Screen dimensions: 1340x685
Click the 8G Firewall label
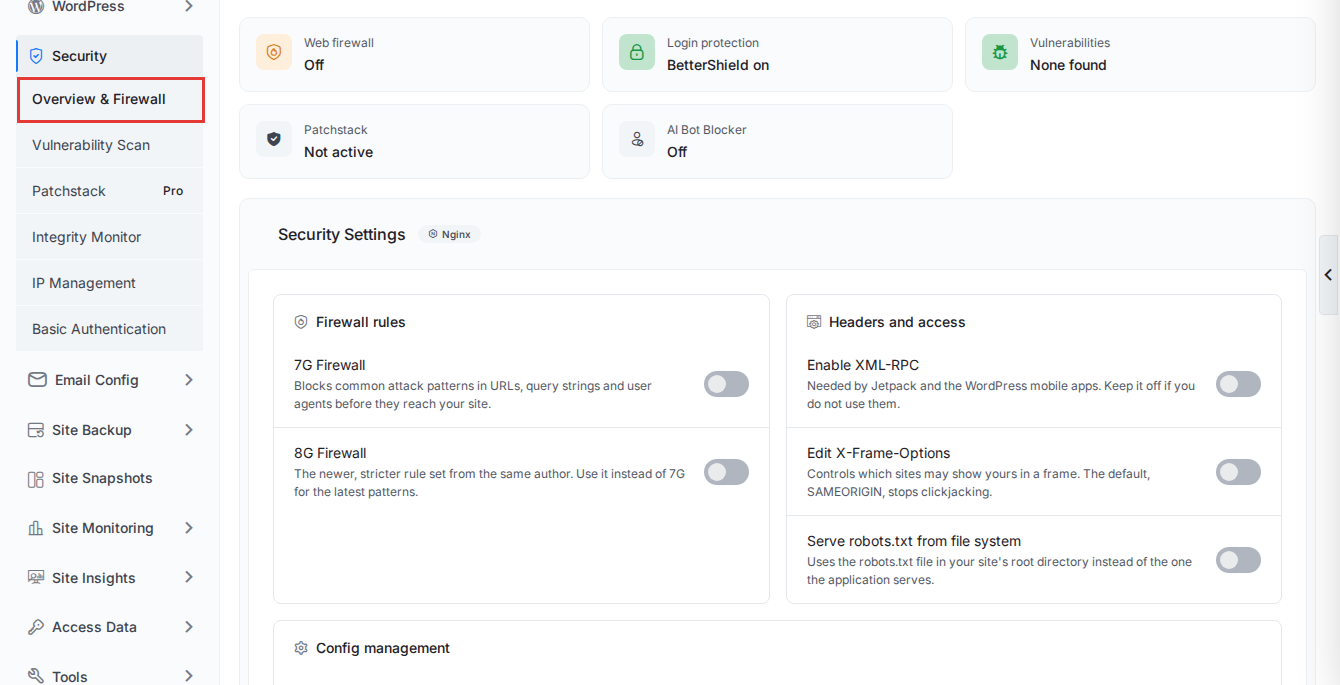click(330, 453)
